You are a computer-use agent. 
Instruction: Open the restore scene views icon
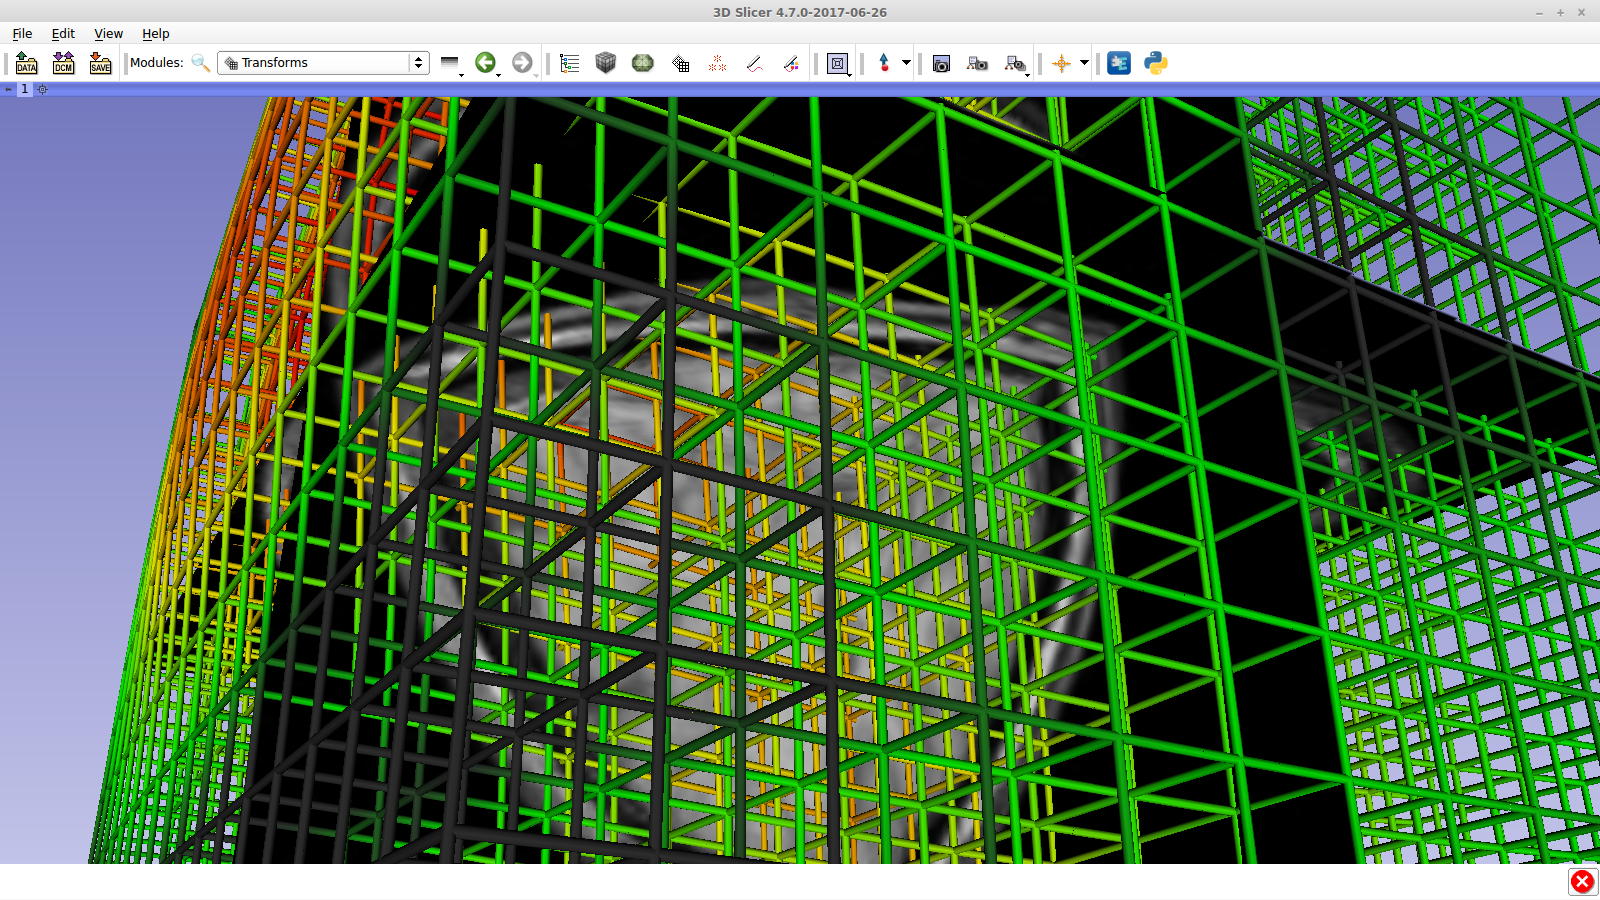(1016, 63)
